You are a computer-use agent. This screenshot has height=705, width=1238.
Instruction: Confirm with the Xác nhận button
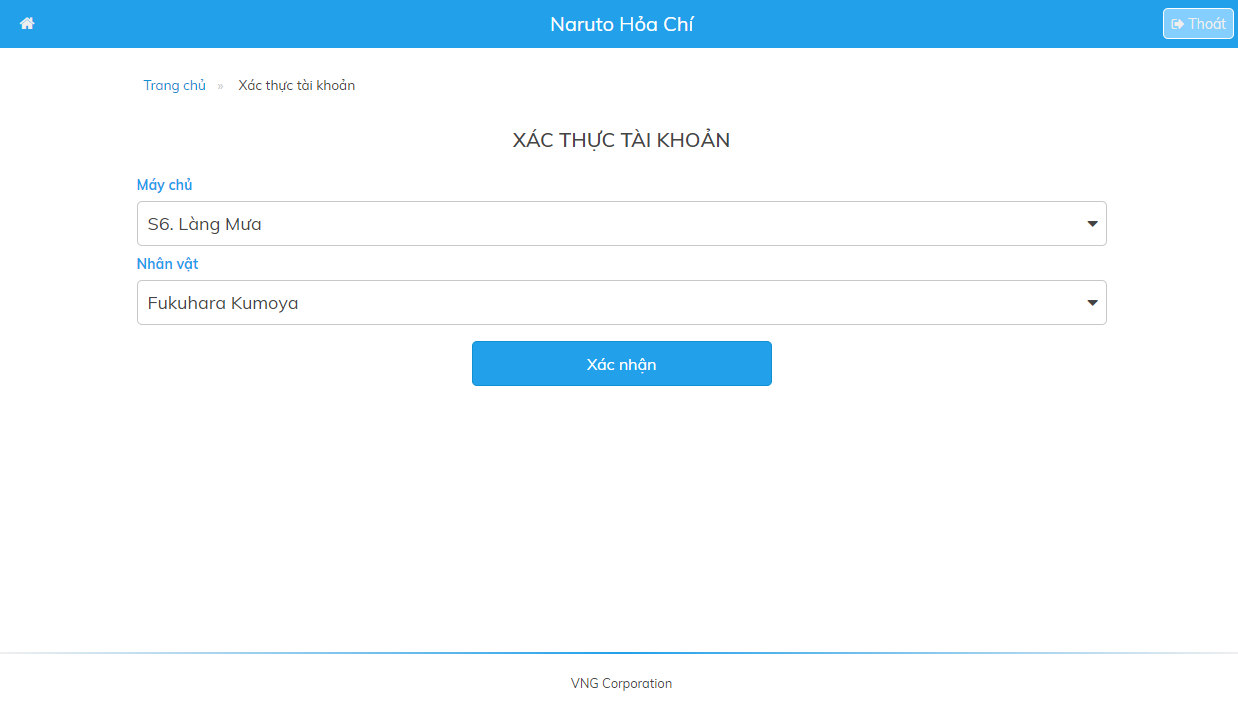[622, 364]
